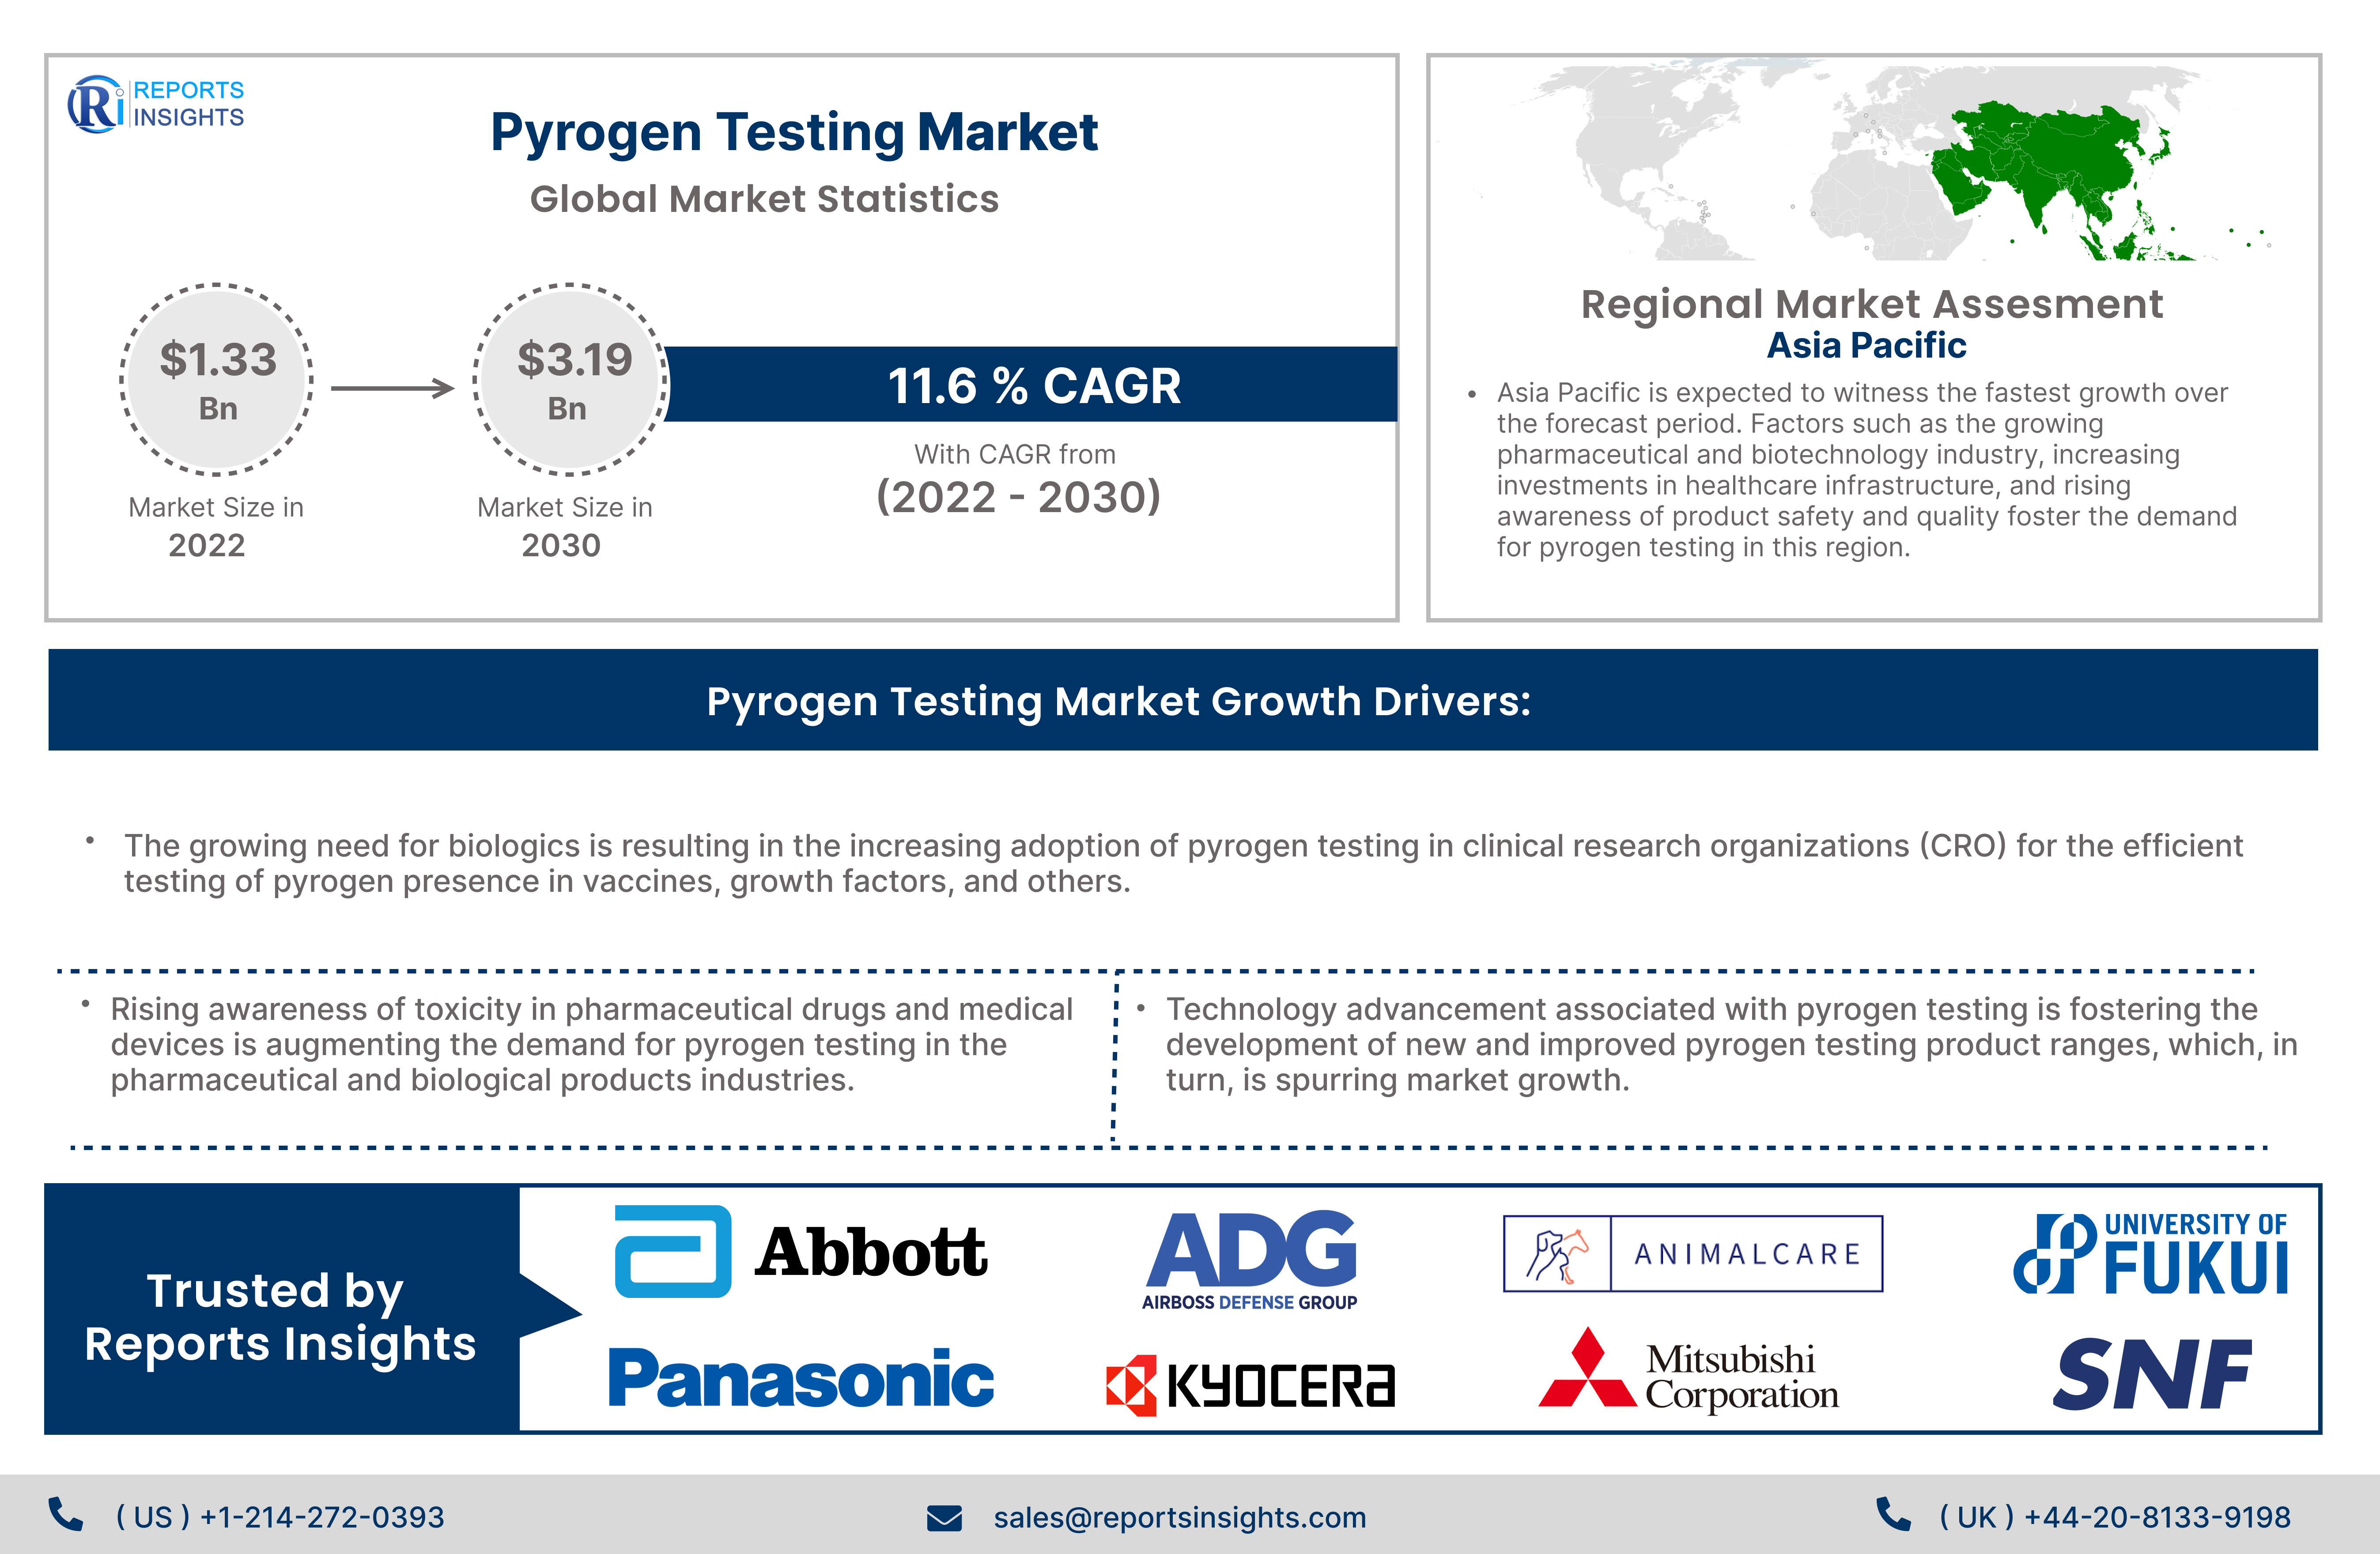
Task: Click the arrow between the market size circles
Action: click(x=393, y=388)
